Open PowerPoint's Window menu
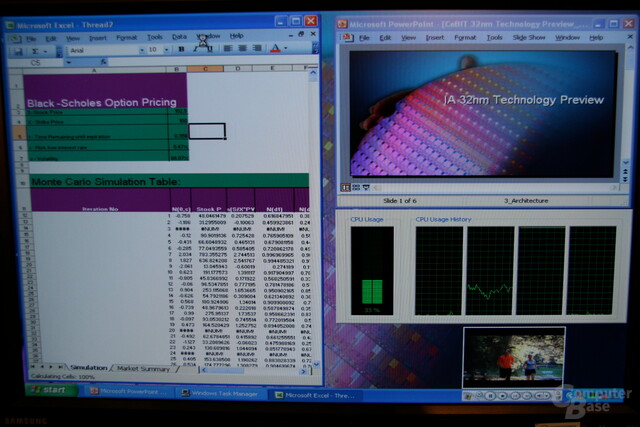This screenshot has height=427, width=640. click(x=567, y=38)
